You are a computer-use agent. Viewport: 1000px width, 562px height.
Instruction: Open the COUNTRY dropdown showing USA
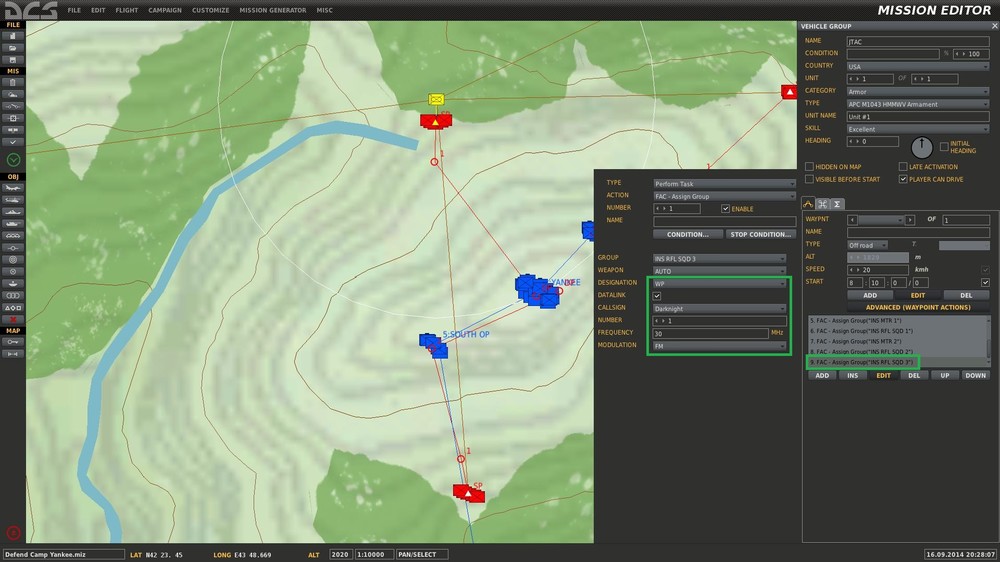coord(919,66)
